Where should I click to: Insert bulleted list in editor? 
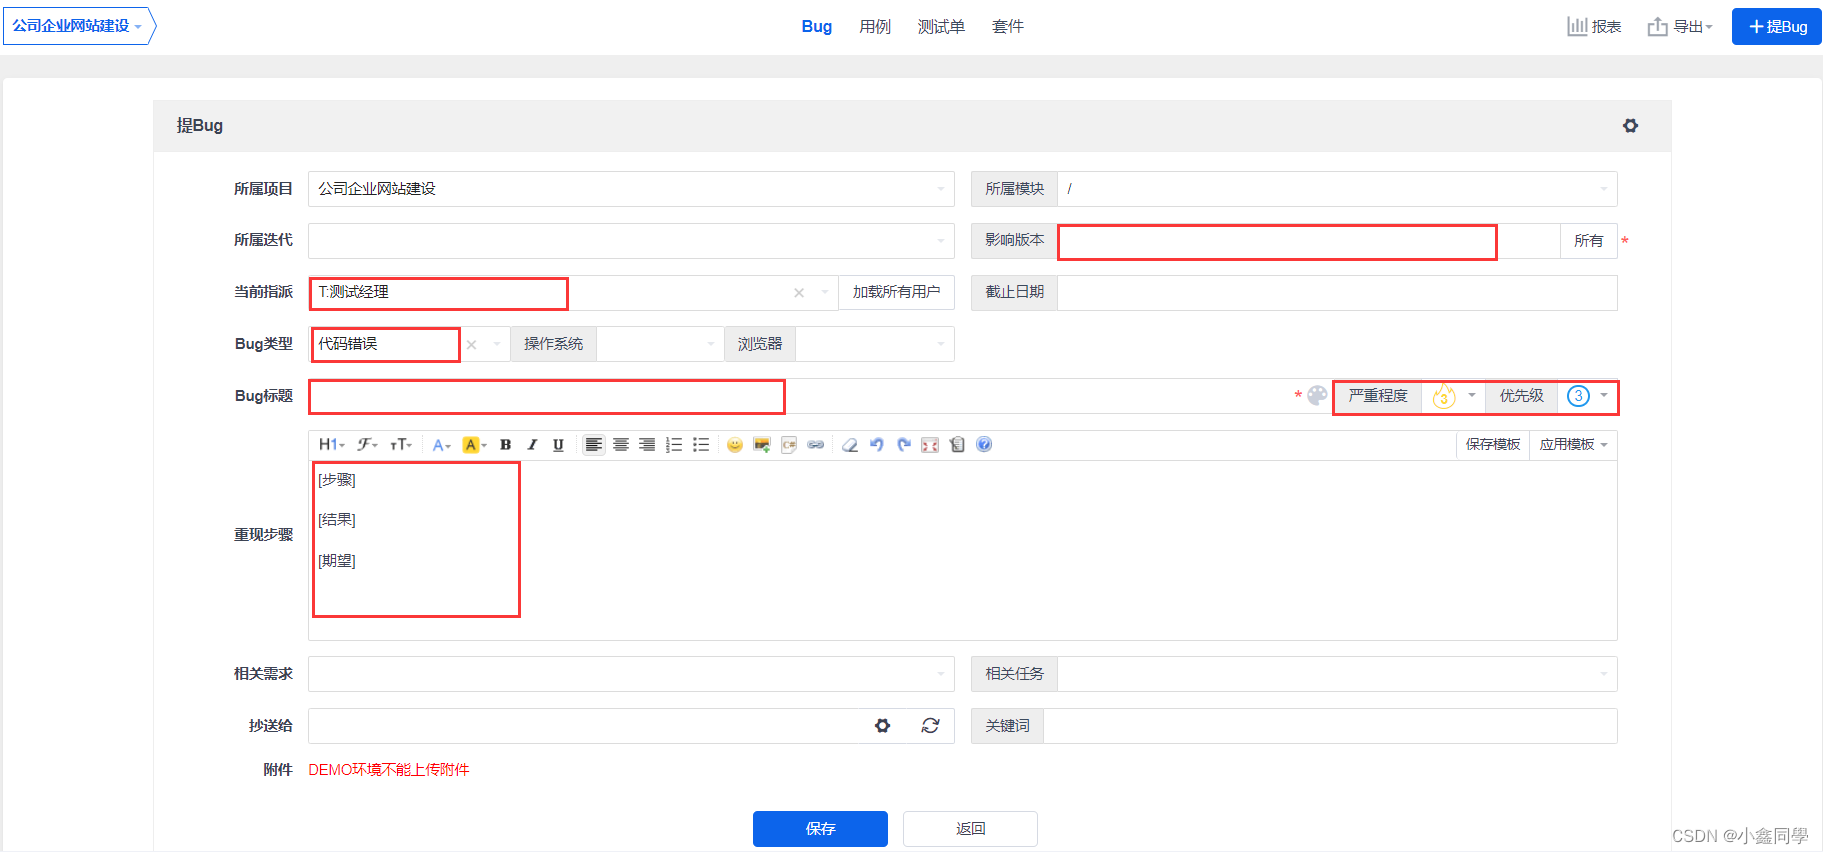pos(701,445)
